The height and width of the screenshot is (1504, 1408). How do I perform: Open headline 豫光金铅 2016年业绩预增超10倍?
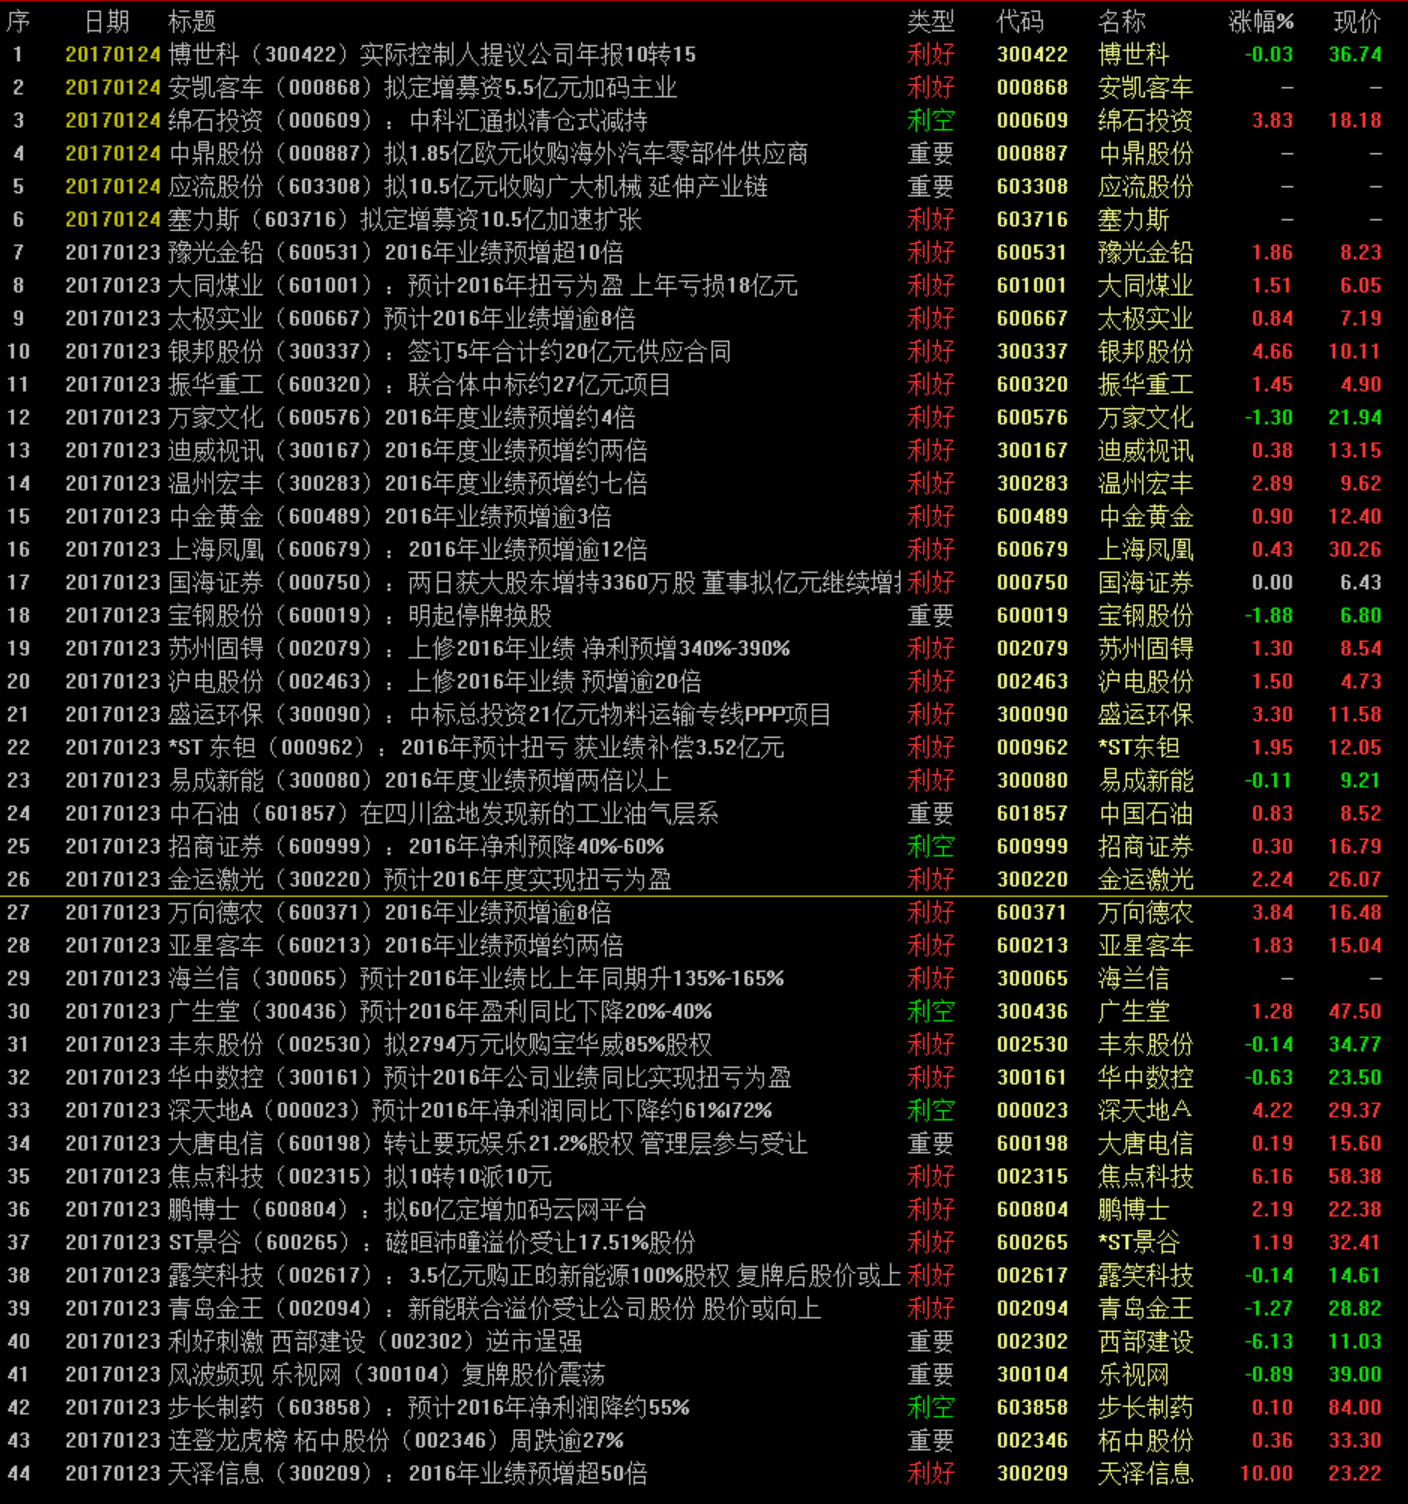coord(396,252)
